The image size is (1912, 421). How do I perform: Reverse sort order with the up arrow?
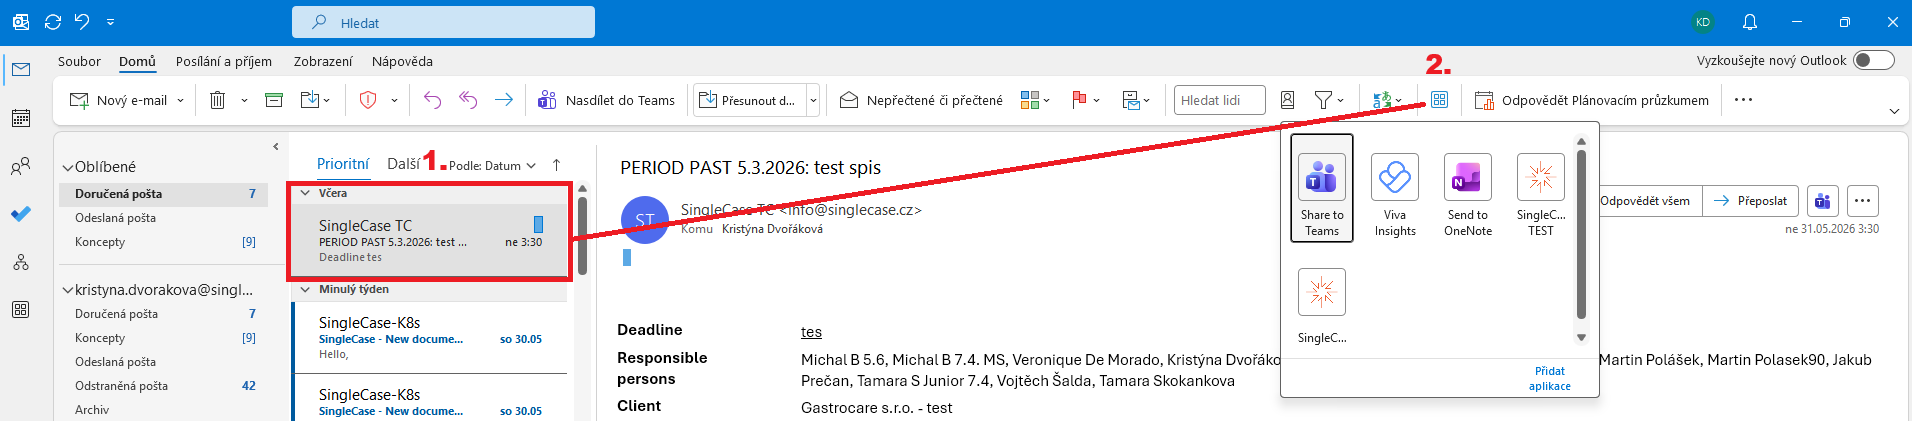pyautogui.click(x=556, y=165)
